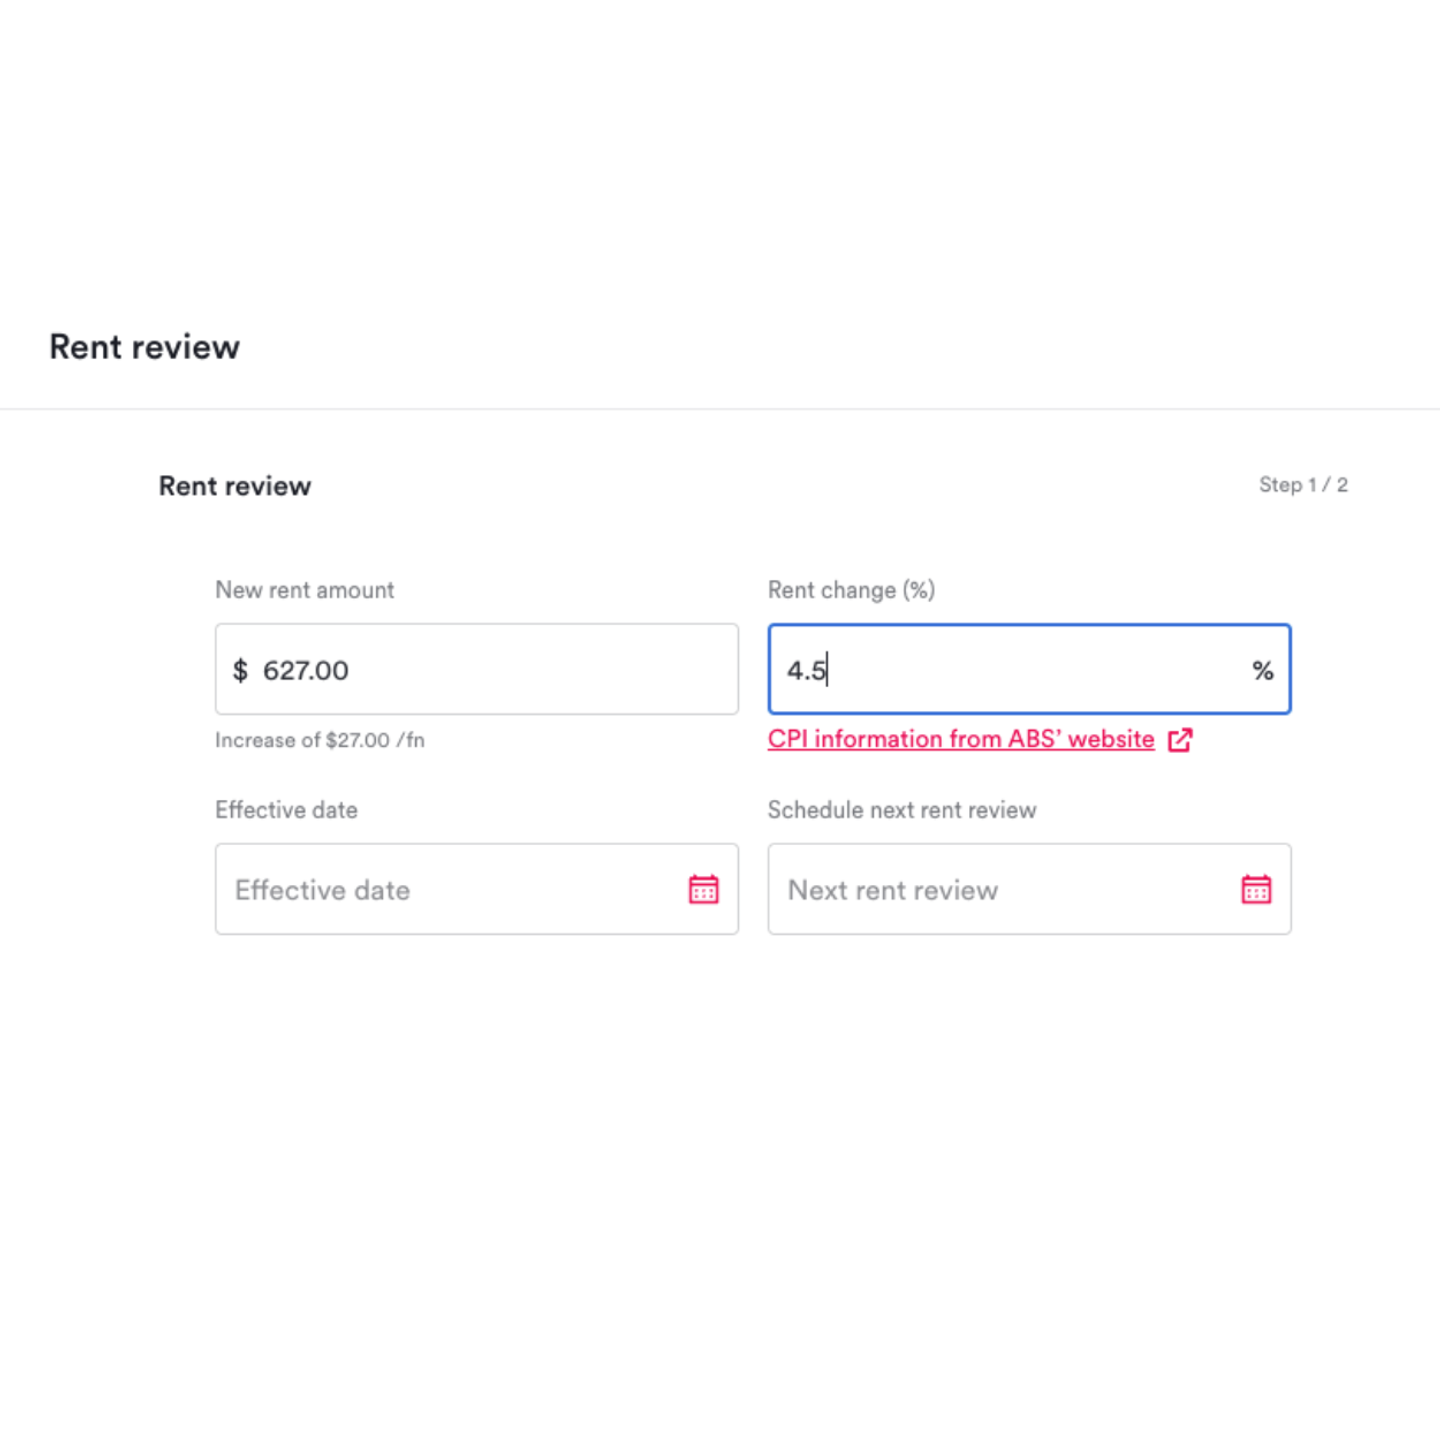Click the Increase of $27.00 /fn helper text
Screen dimensions: 1440x1440
(320, 740)
